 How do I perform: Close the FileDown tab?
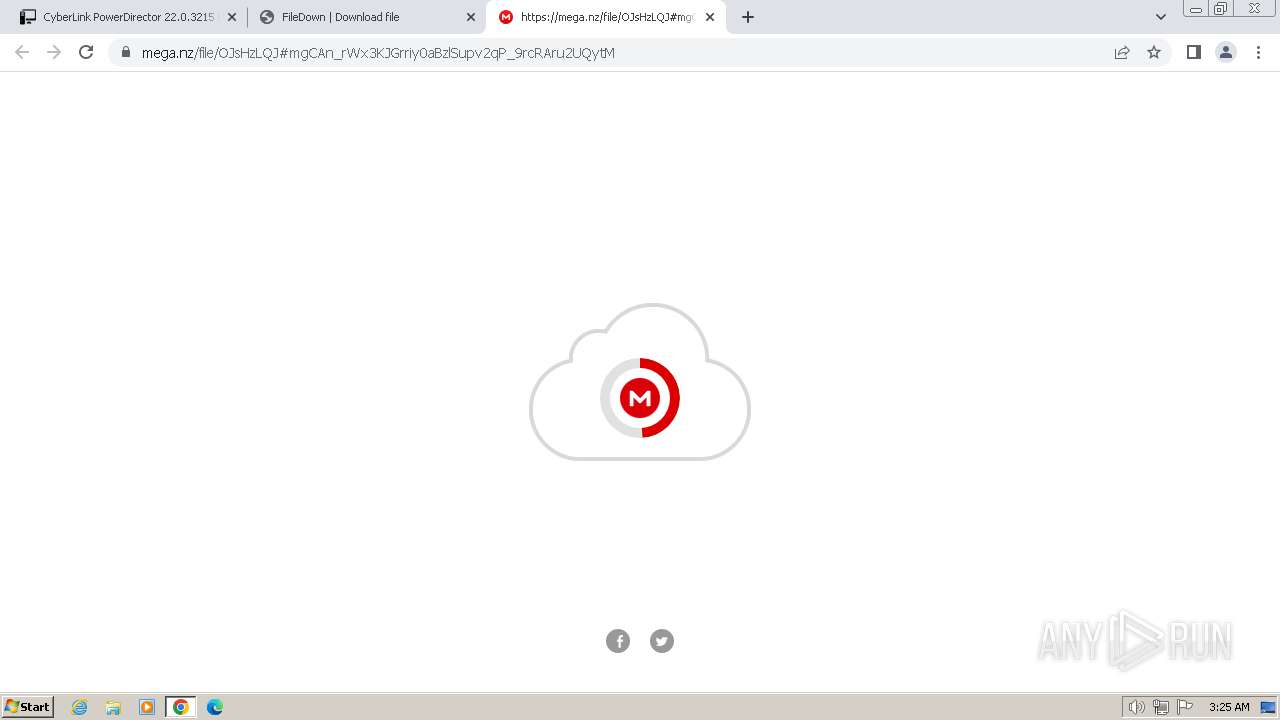pyautogui.click(x=471, y=17)
